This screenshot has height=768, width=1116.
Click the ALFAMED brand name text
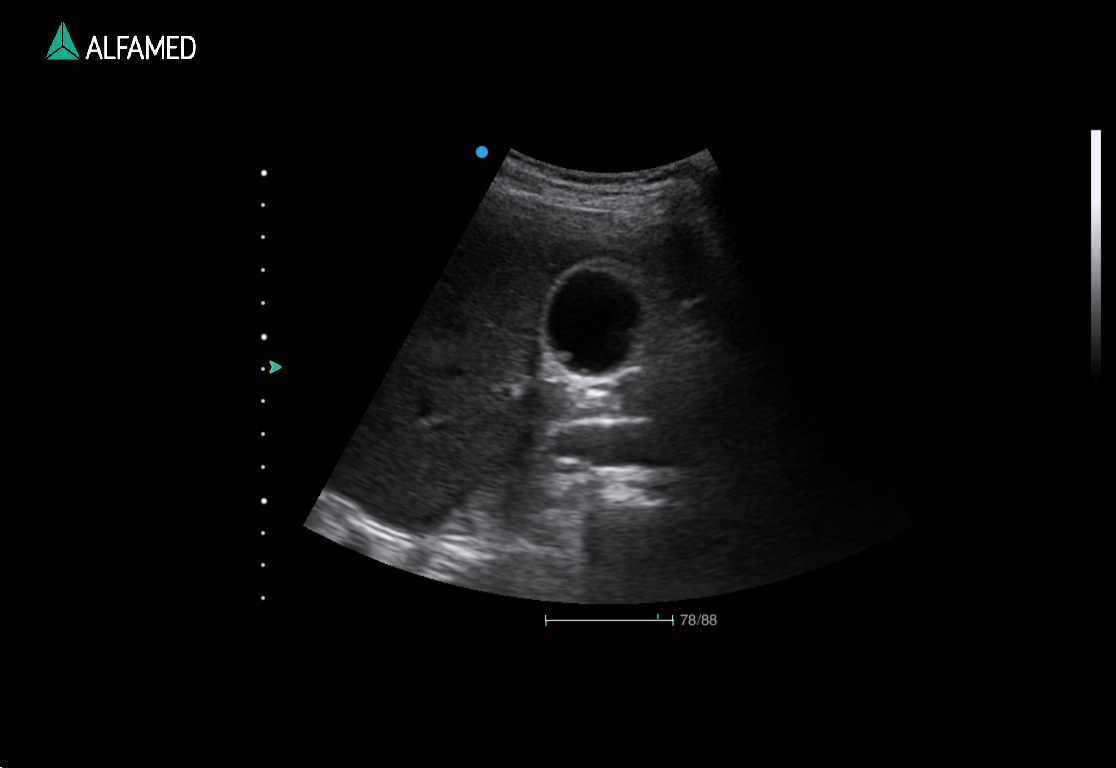tap(140, 47)
